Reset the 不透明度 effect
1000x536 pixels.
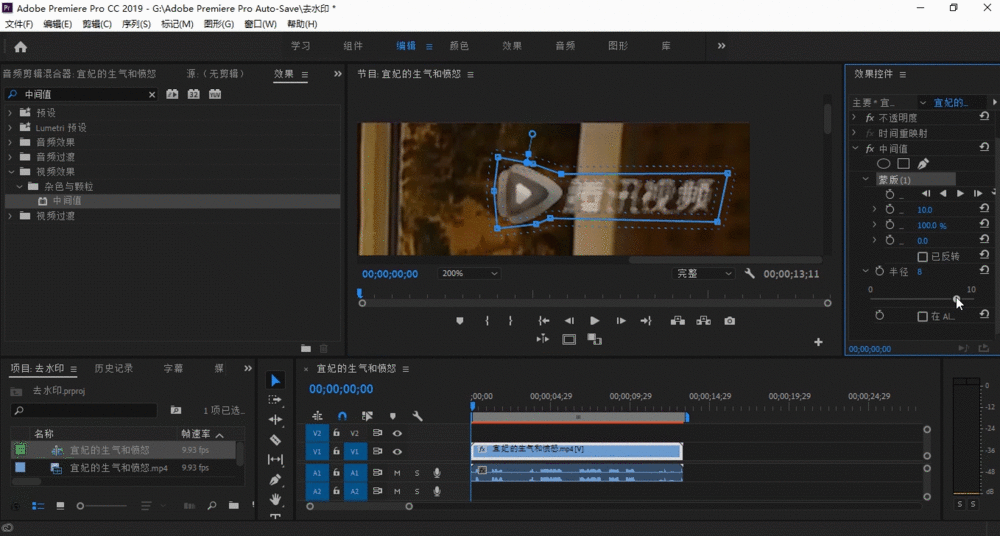(984, 117)
